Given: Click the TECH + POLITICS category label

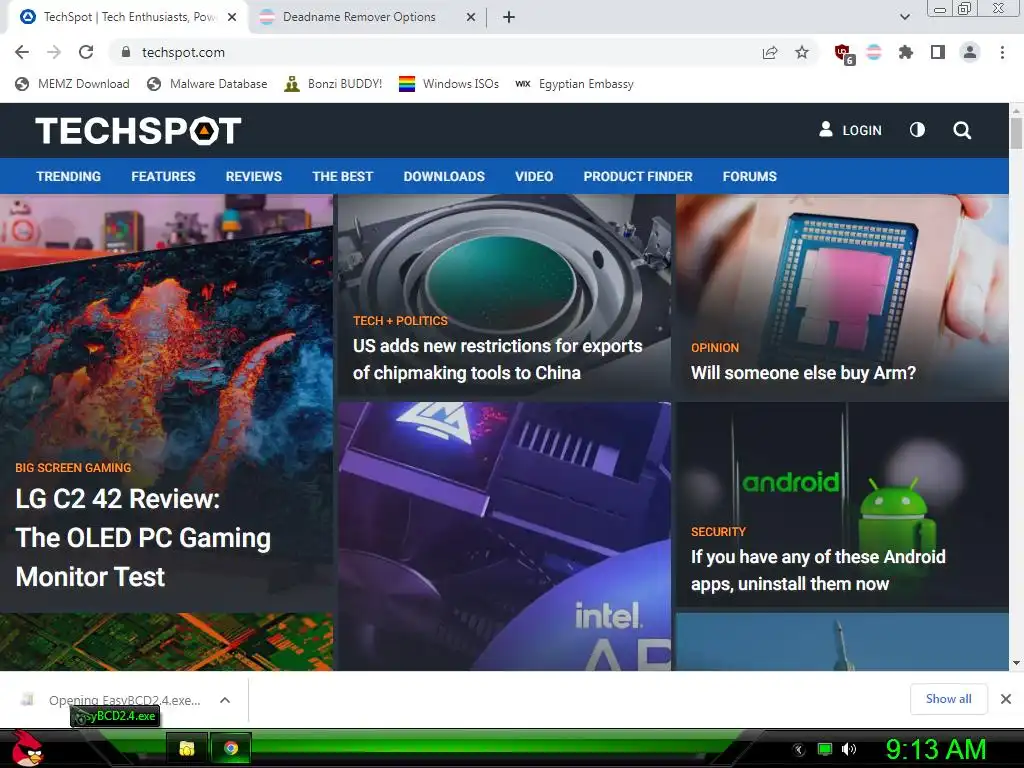Looking at the screenshot, I should click(x=400, y=321).
